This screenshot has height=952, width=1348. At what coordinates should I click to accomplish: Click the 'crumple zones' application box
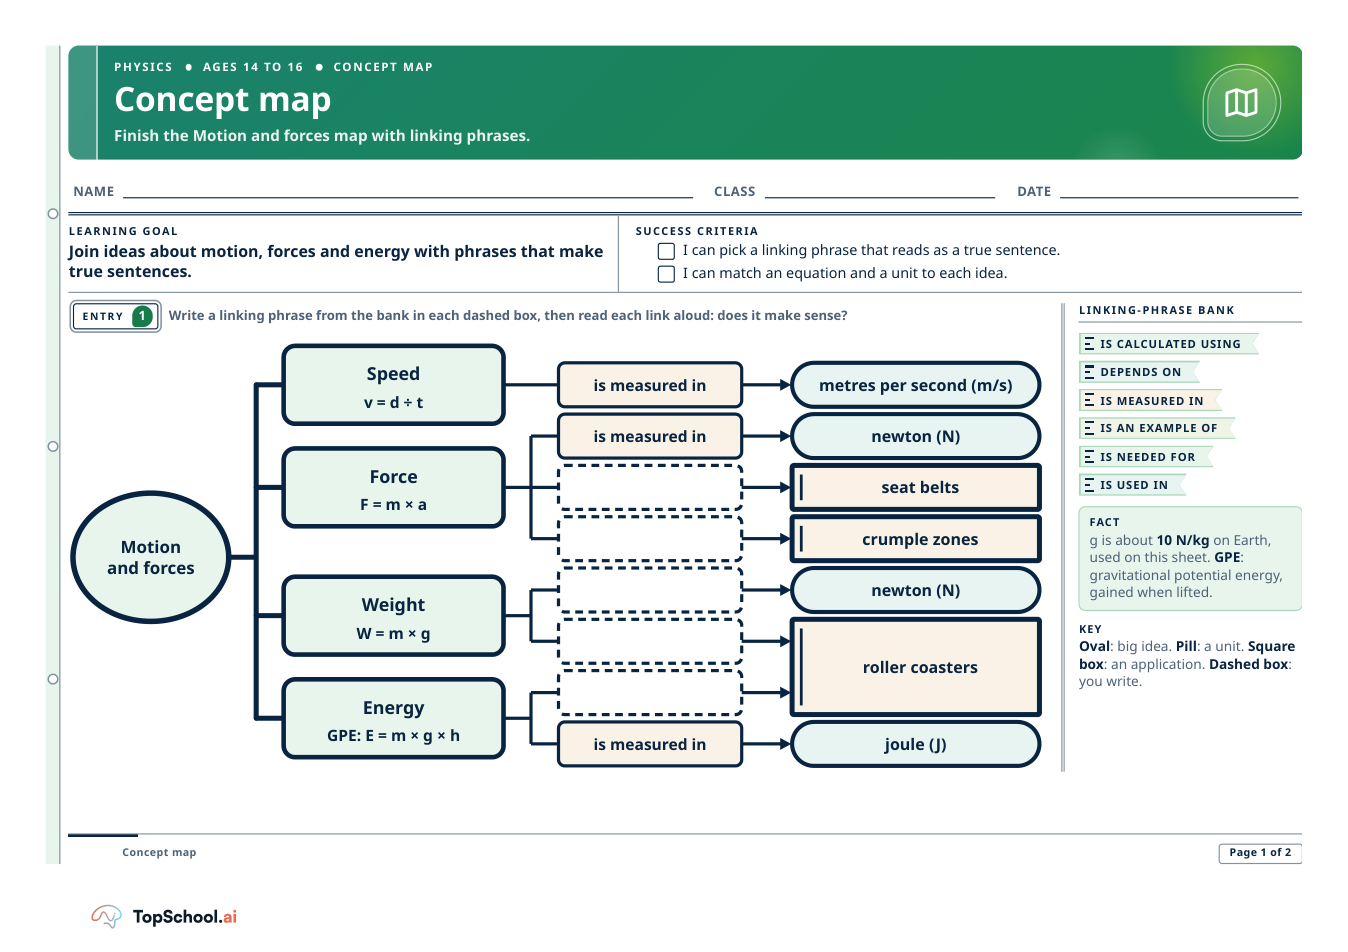point(916,539)
